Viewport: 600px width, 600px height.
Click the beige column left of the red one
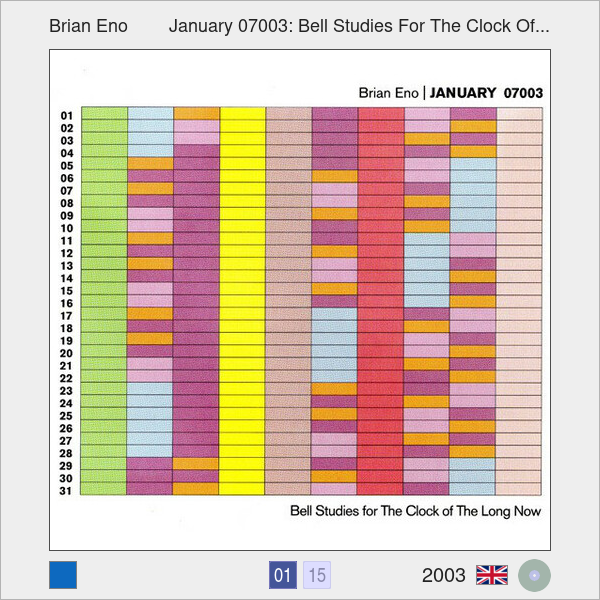click(289, 300)
